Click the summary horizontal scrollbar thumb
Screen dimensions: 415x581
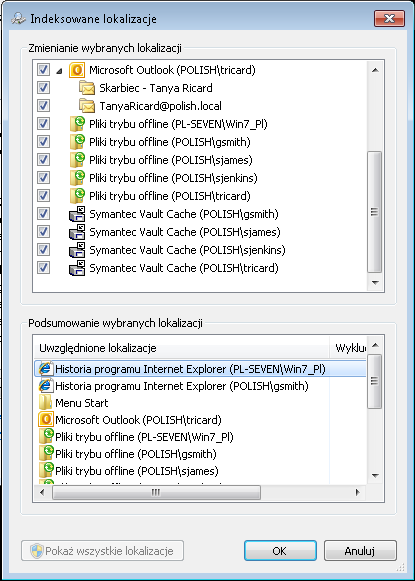click(x=156, y=492)
